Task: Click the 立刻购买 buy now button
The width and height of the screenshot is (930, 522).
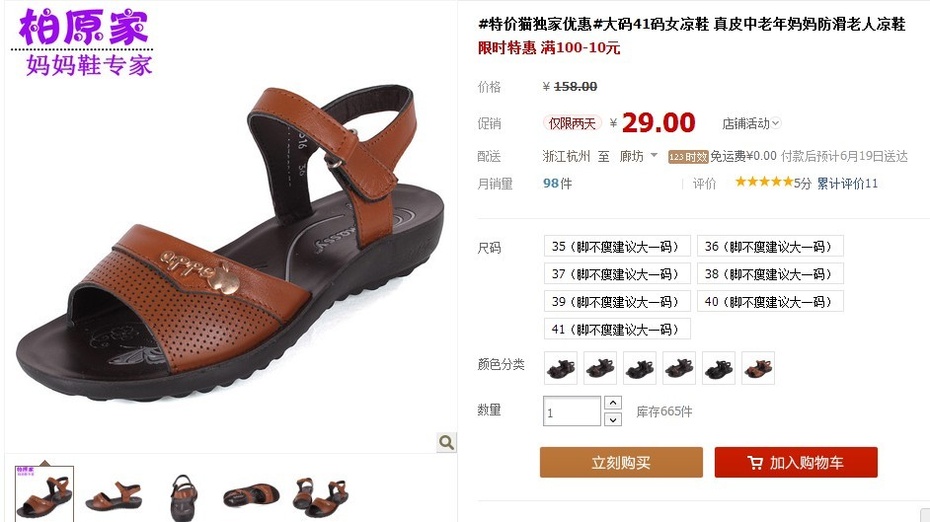Action: [621, 462]
